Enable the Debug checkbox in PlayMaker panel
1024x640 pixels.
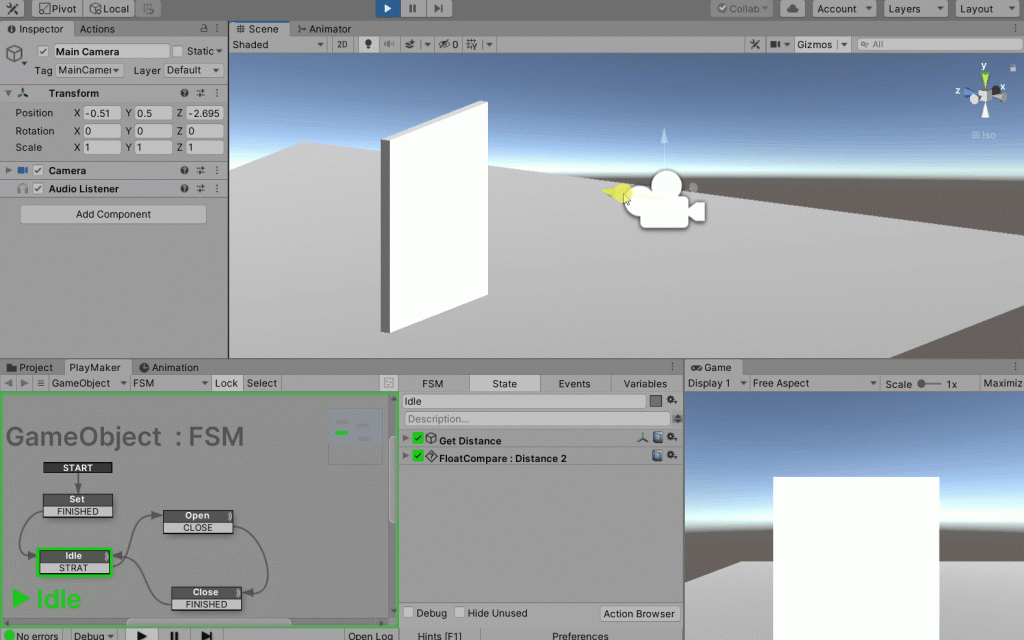coord(407,613)
